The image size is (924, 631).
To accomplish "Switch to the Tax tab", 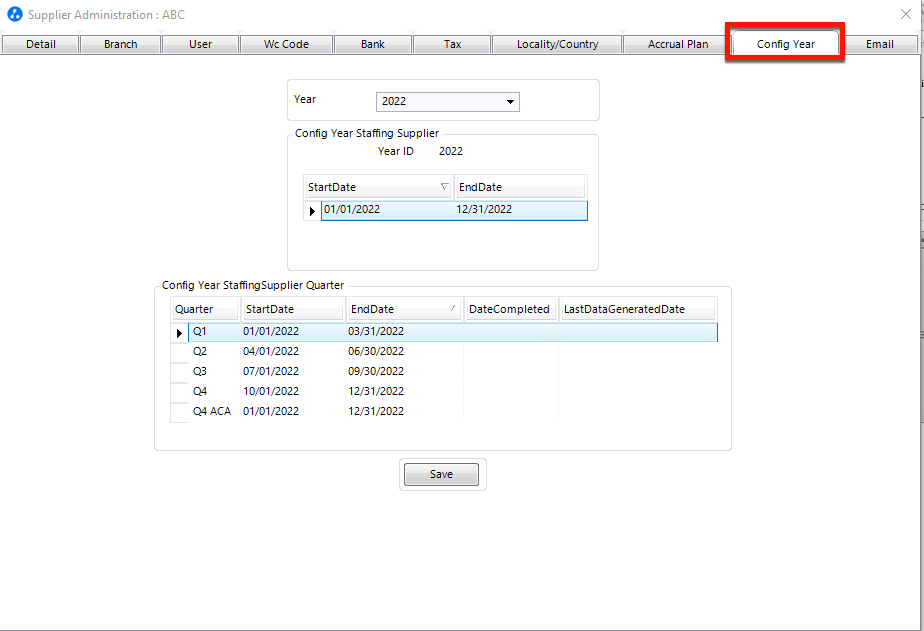I will point(453,44).
